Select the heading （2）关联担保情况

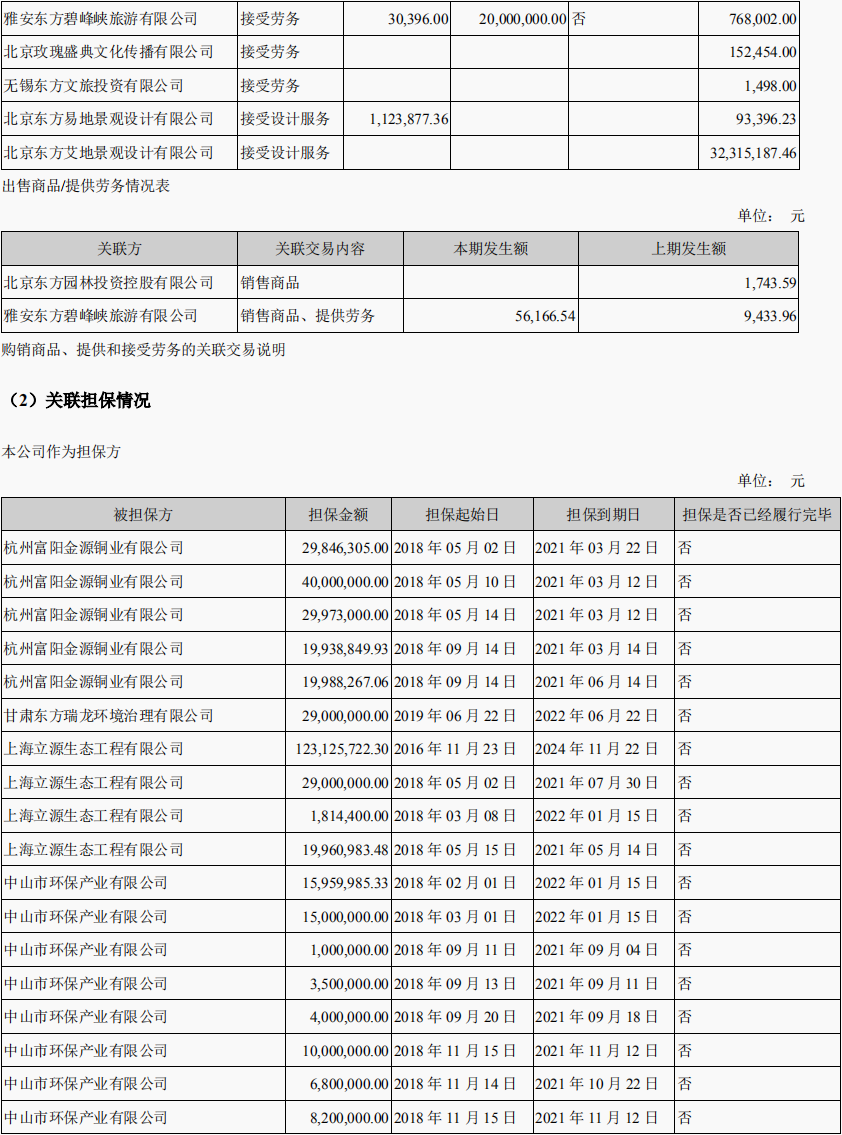click(77, 400)
